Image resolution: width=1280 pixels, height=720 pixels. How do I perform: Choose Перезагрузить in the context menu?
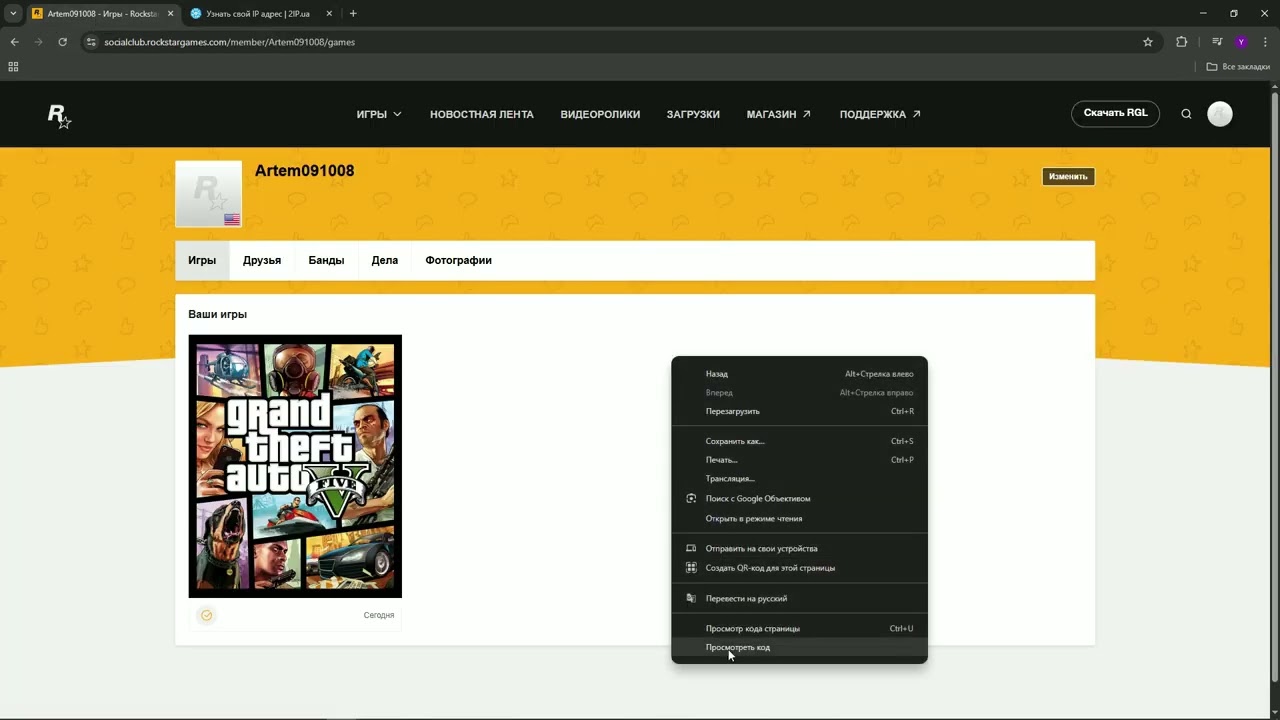(x=799, y=411)
